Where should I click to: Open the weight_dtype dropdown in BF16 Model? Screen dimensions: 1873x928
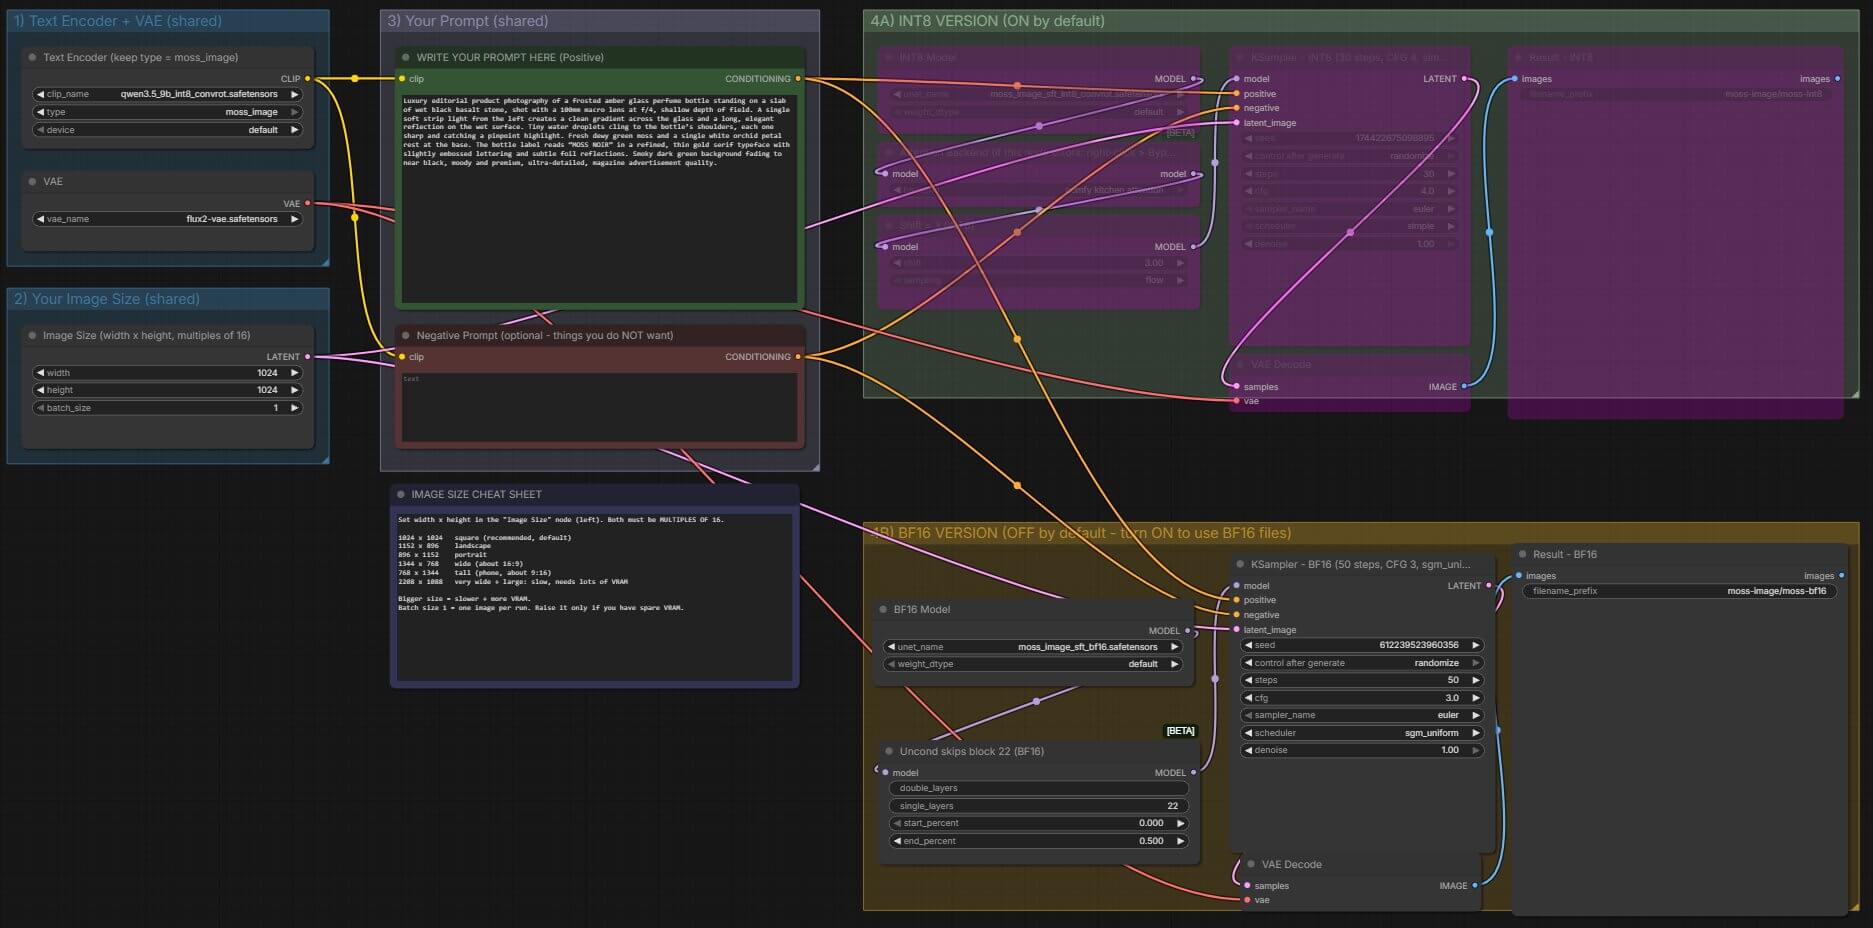pos(1033,664)
